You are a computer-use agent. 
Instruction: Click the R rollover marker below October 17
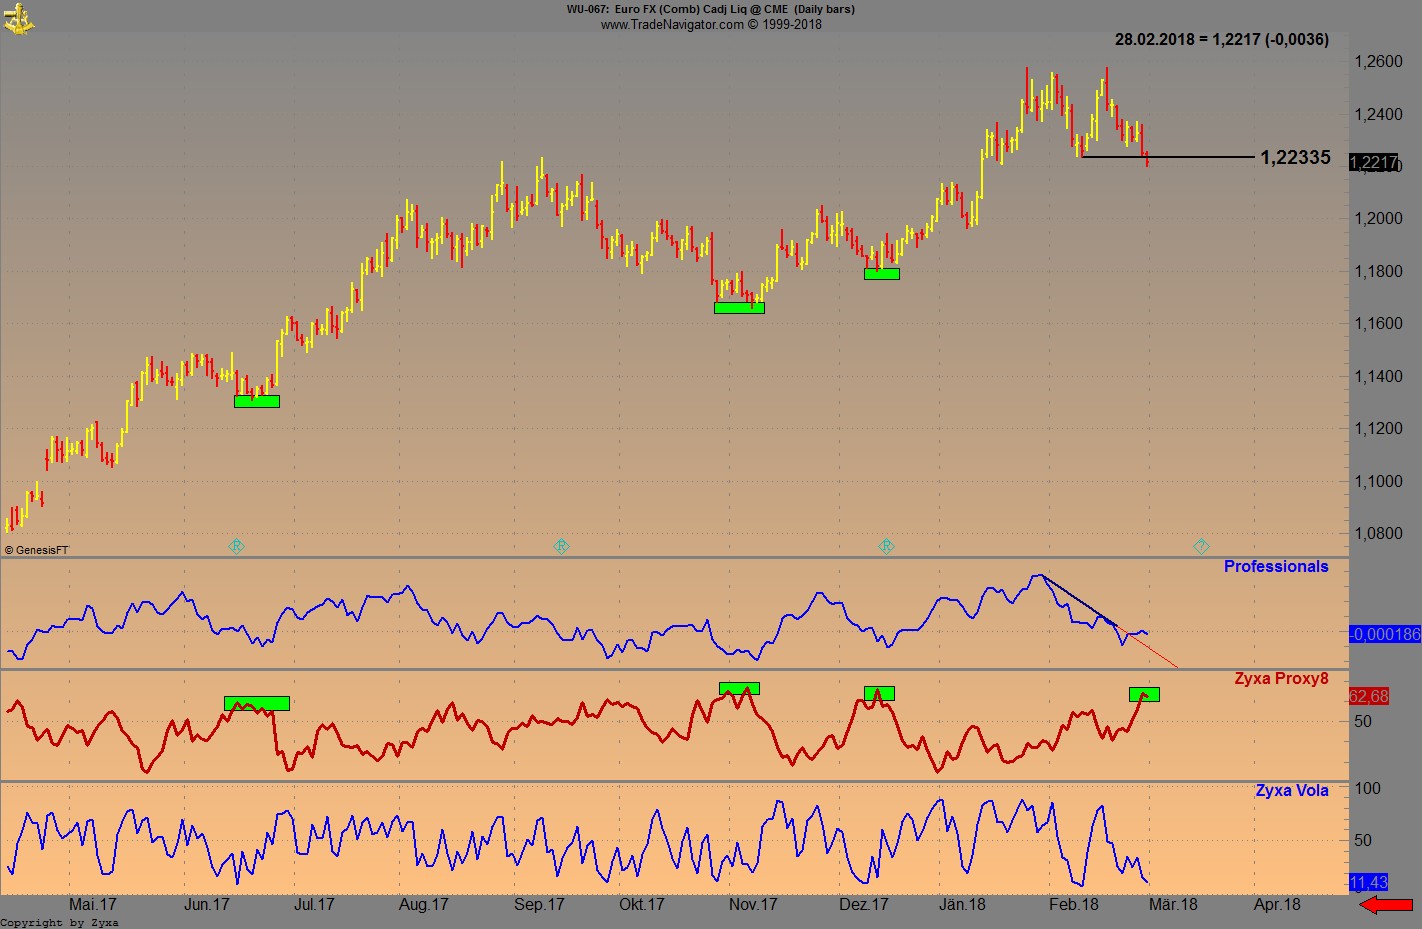[561, 546]
